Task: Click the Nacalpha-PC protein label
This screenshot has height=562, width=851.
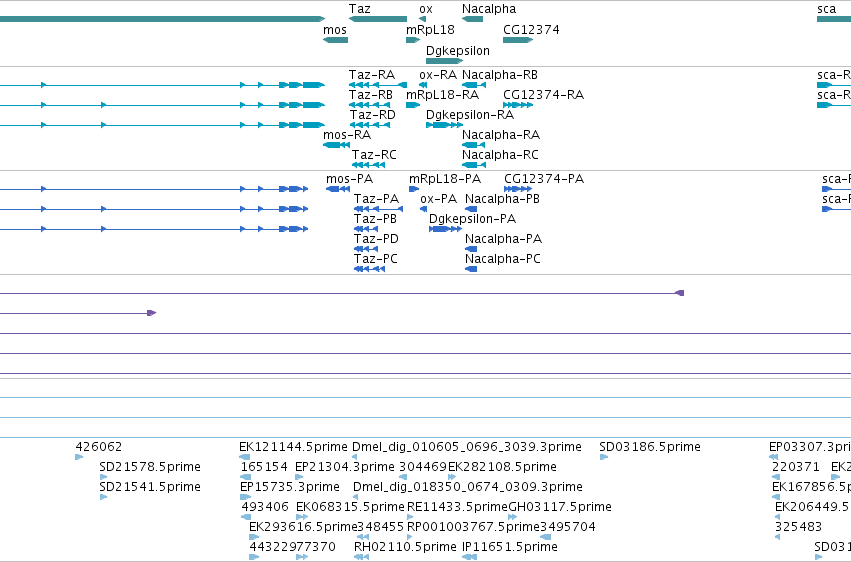Action: [503, 259]
